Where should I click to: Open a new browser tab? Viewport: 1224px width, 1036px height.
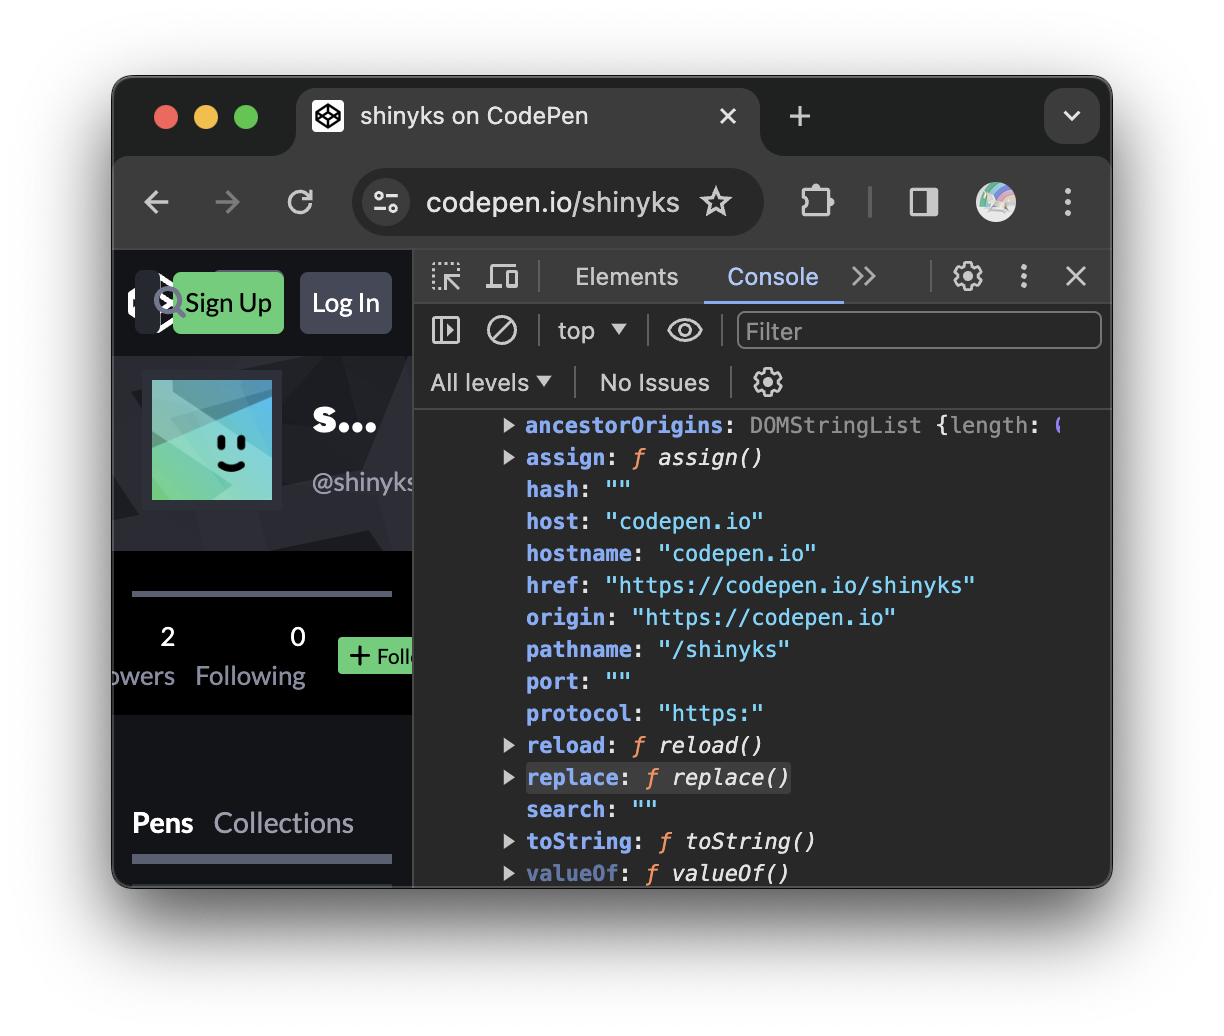[800, 116]
